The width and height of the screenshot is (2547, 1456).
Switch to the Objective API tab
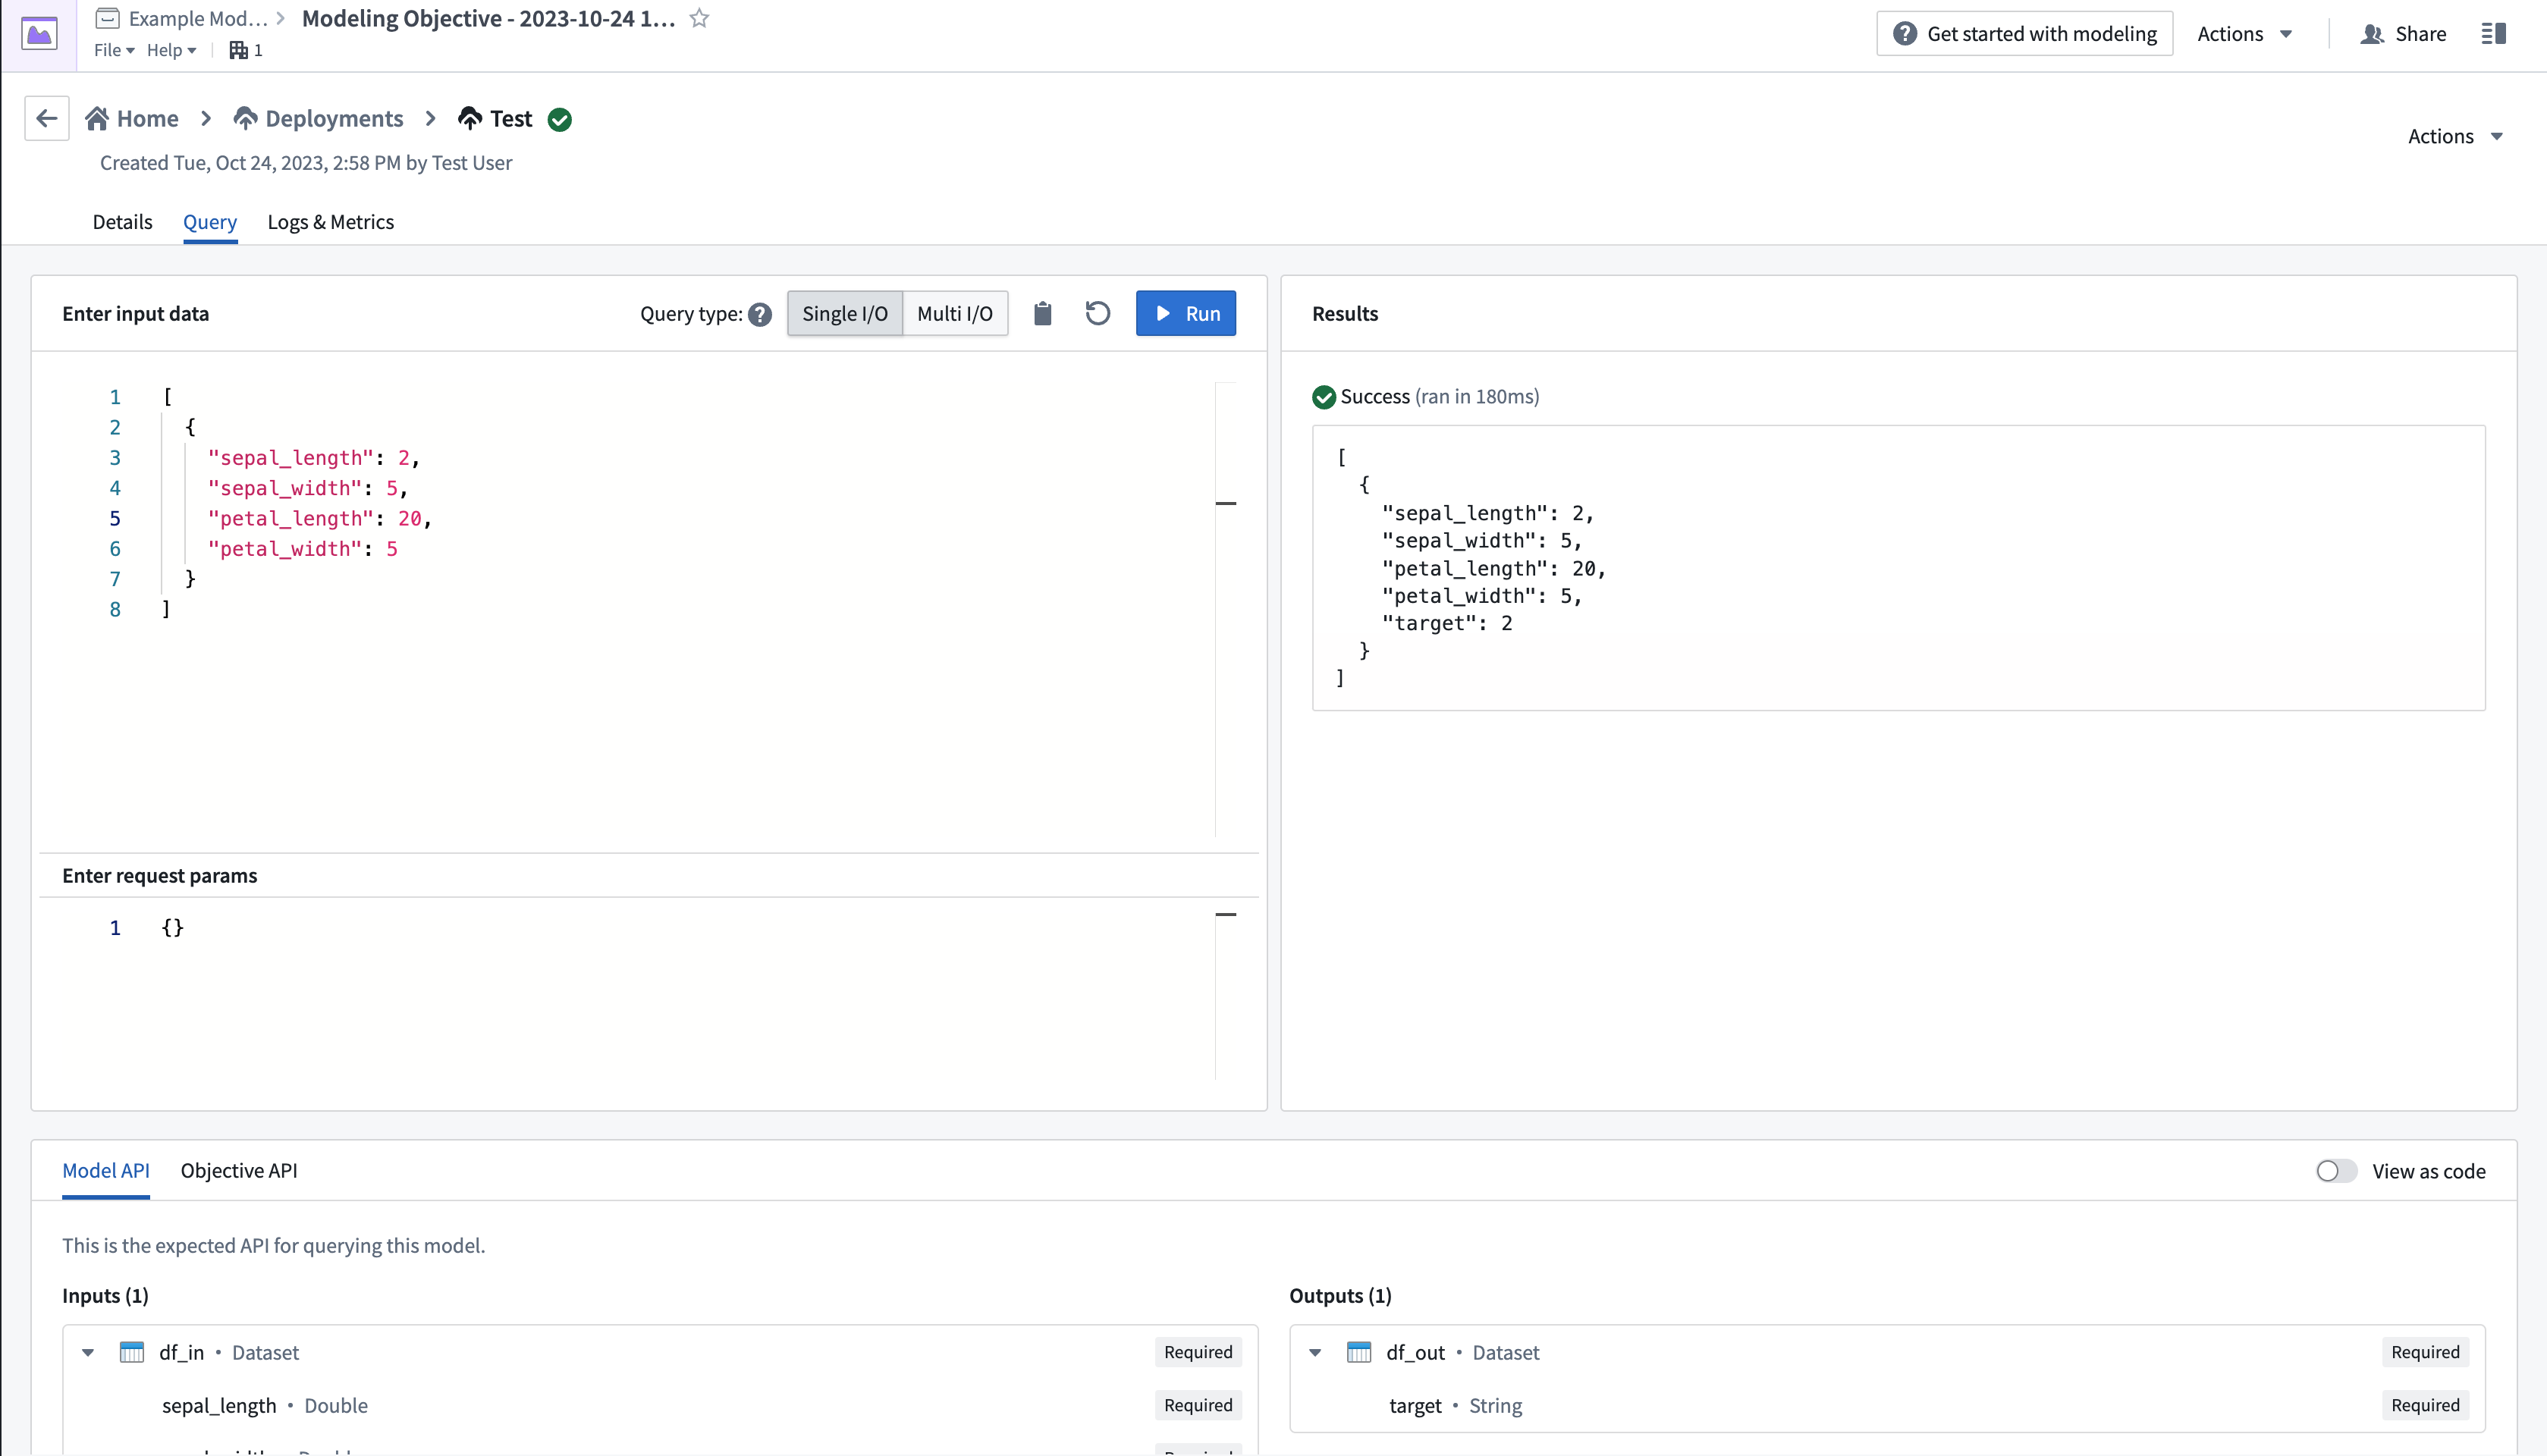pos(238,1171)
